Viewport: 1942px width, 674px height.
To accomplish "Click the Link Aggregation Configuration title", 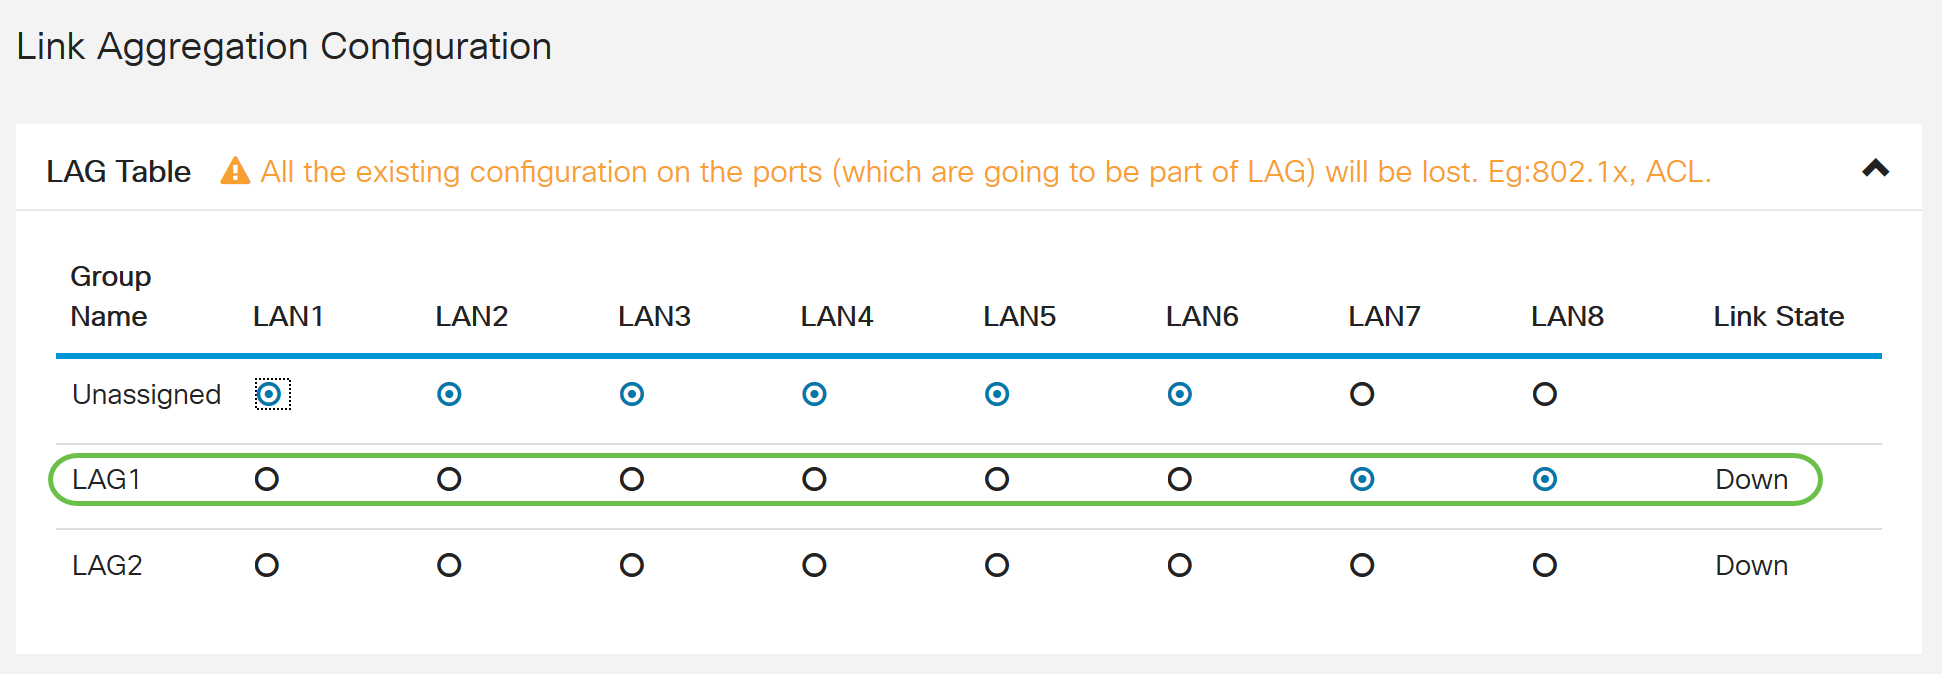I will click(x=284, y=46).
